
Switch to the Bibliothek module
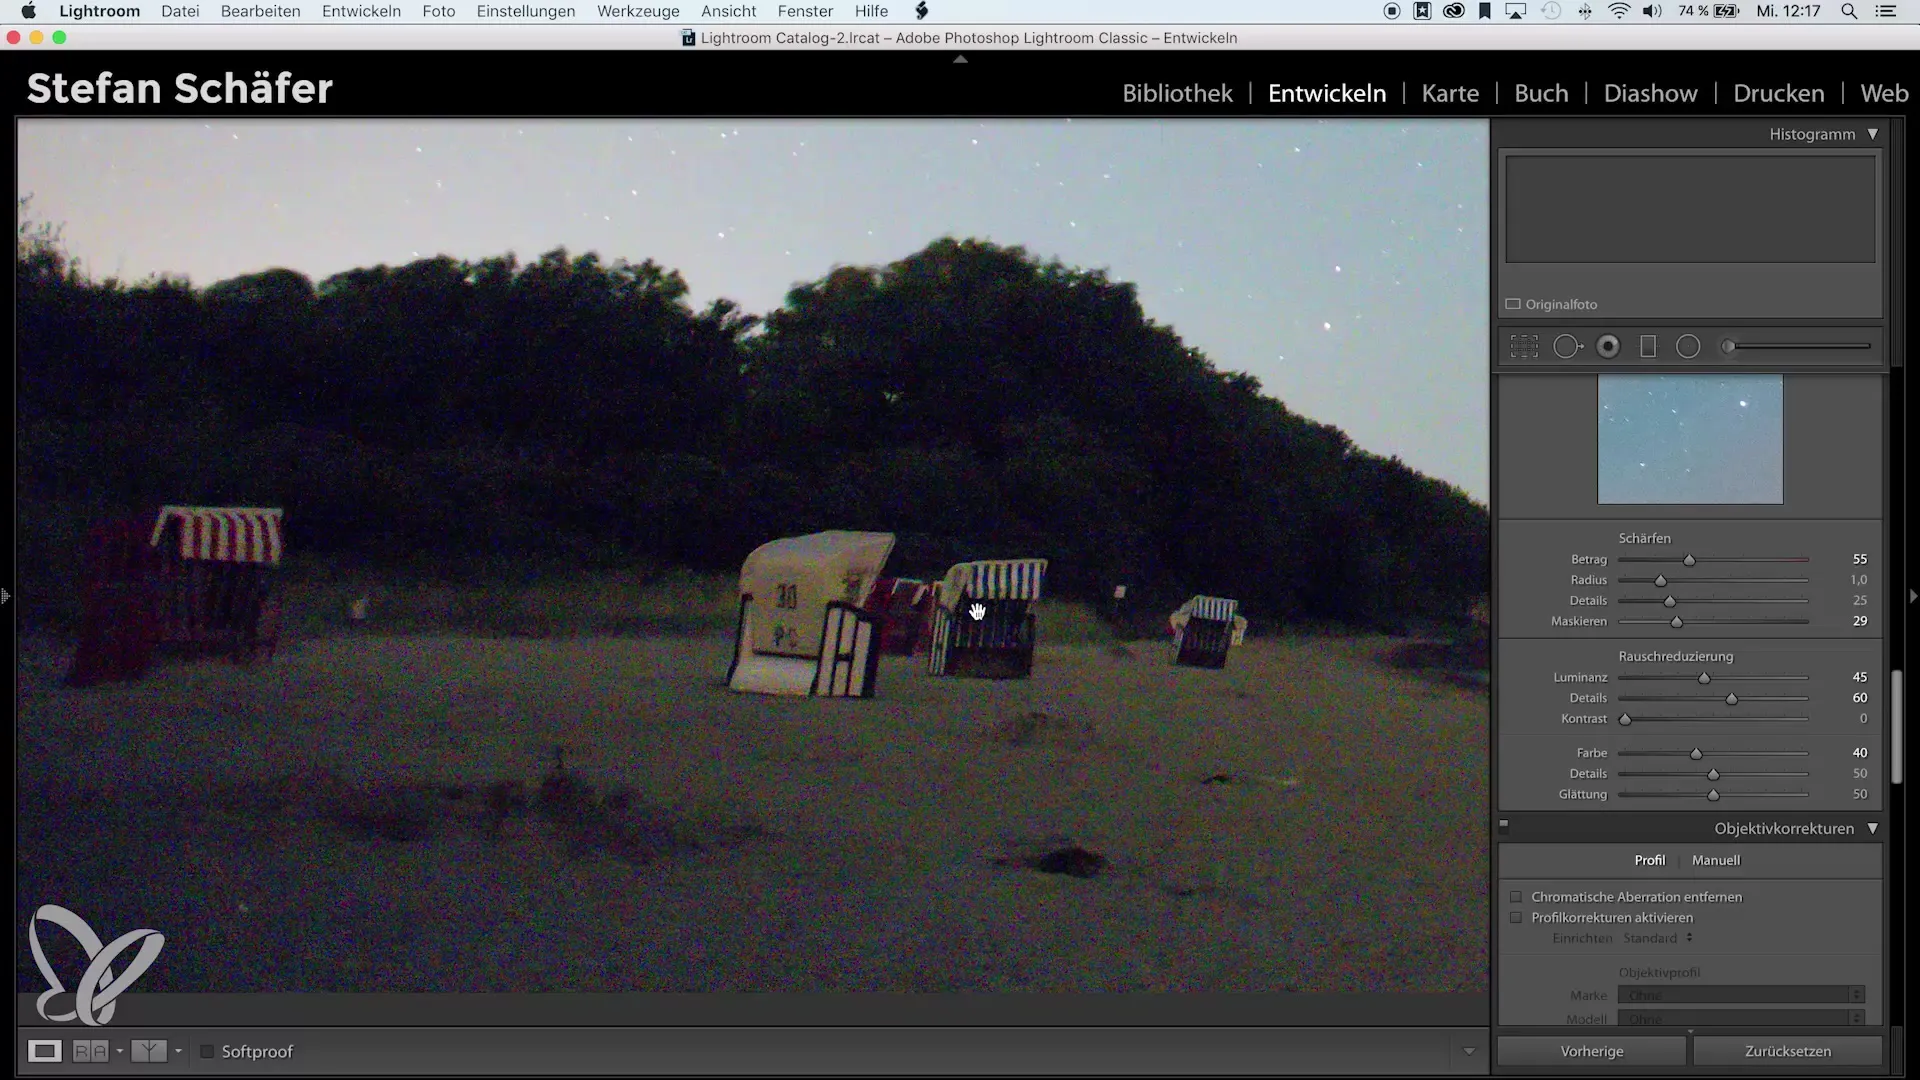(x=1177, y=93)
